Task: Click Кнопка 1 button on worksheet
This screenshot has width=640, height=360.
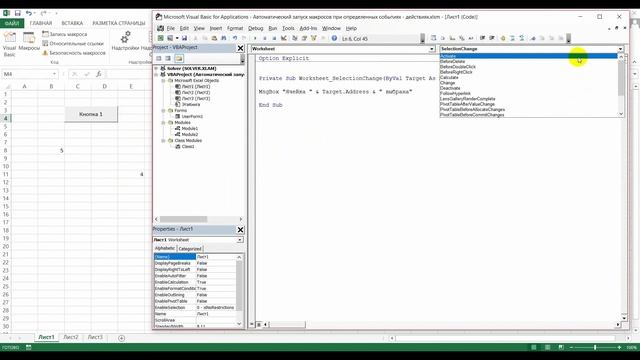Action: [x=91, y=114]
